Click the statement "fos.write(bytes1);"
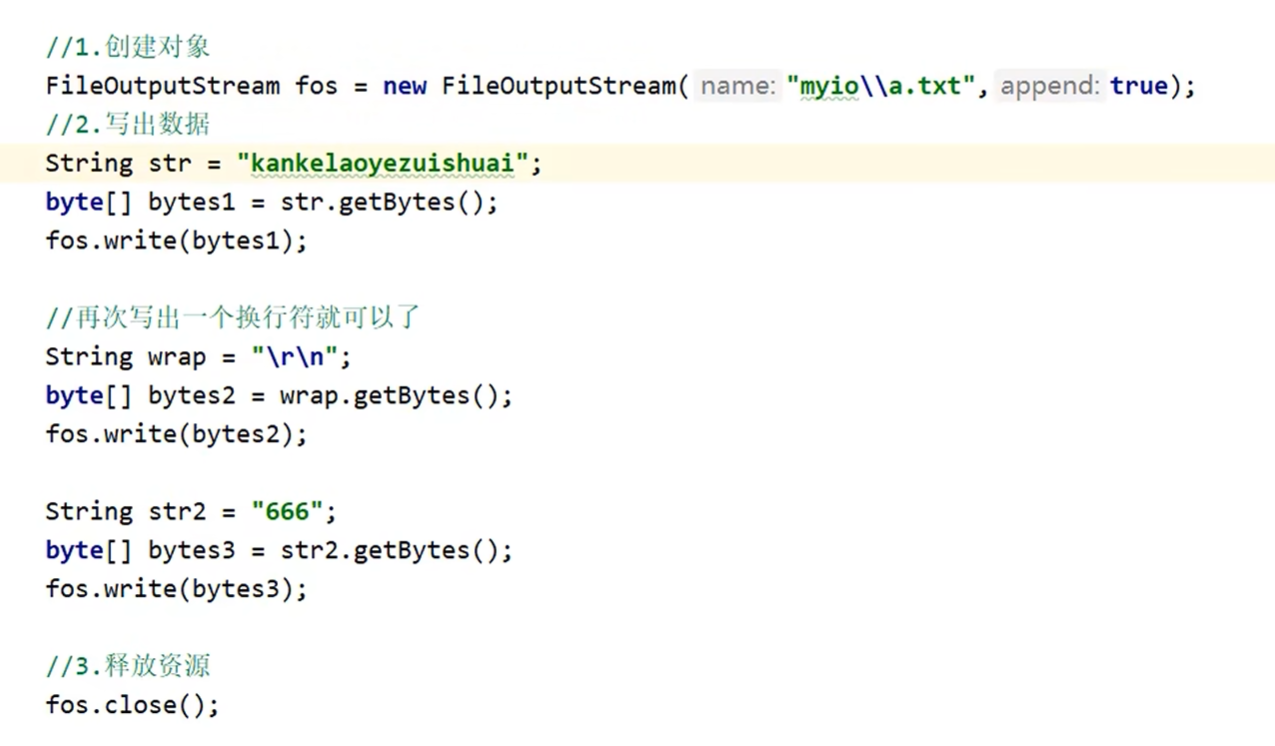1275x746 pixels. [x=176, y=241]
